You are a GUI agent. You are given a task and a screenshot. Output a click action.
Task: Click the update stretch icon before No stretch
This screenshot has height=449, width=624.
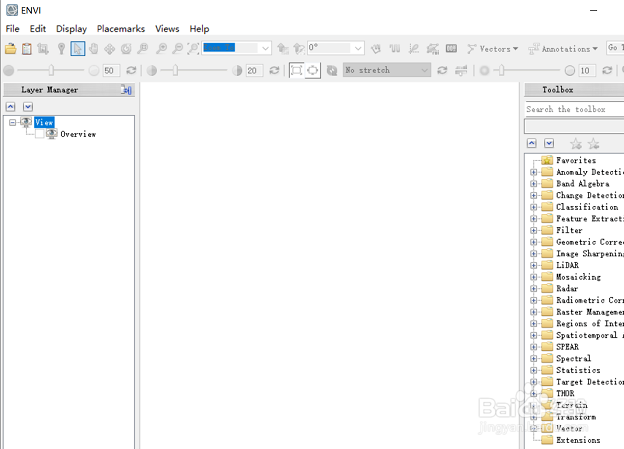click(x=332, y=70)
